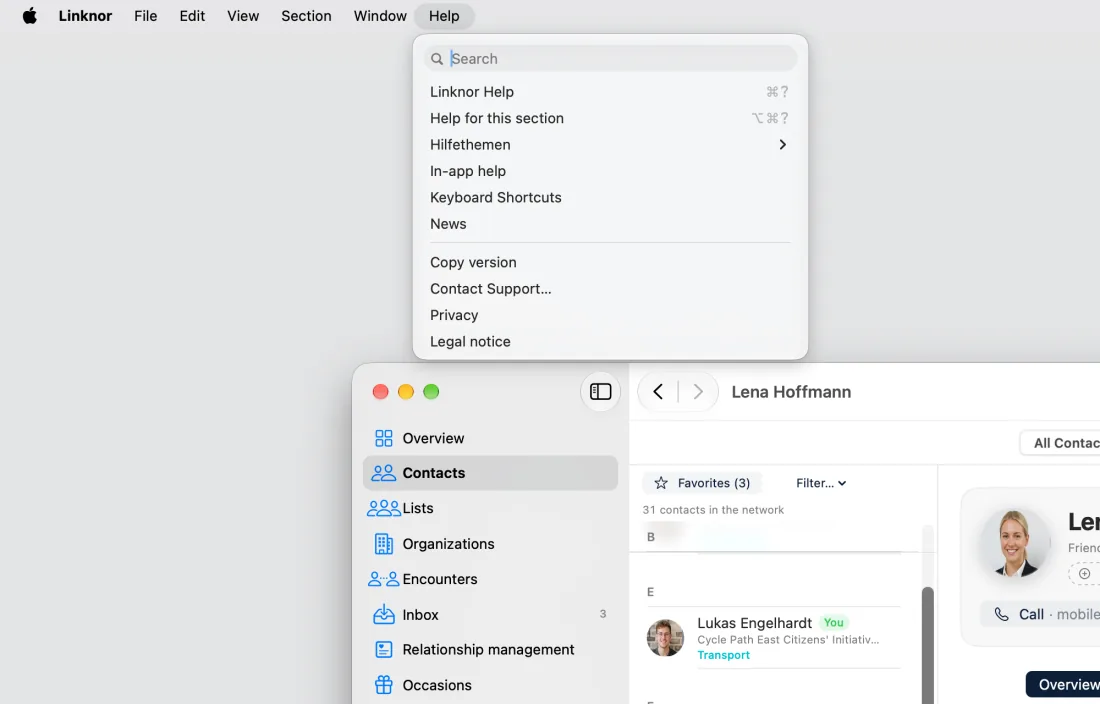This screenshot has height=704, width=1100.
Task: Open the File menu
Action: [x=146, y=15]
